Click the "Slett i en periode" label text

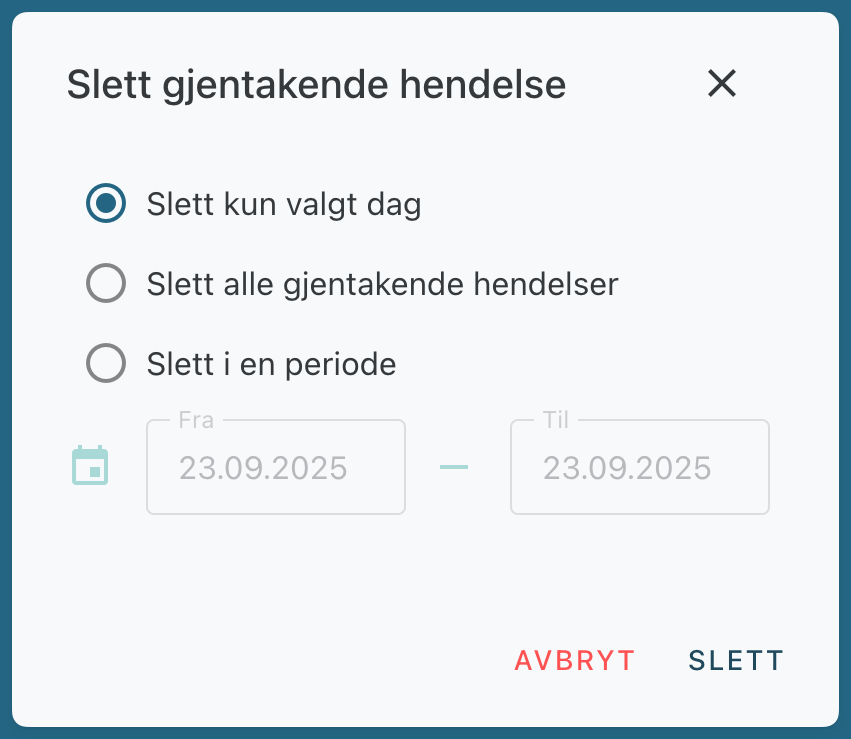click(x=271, y=363)
